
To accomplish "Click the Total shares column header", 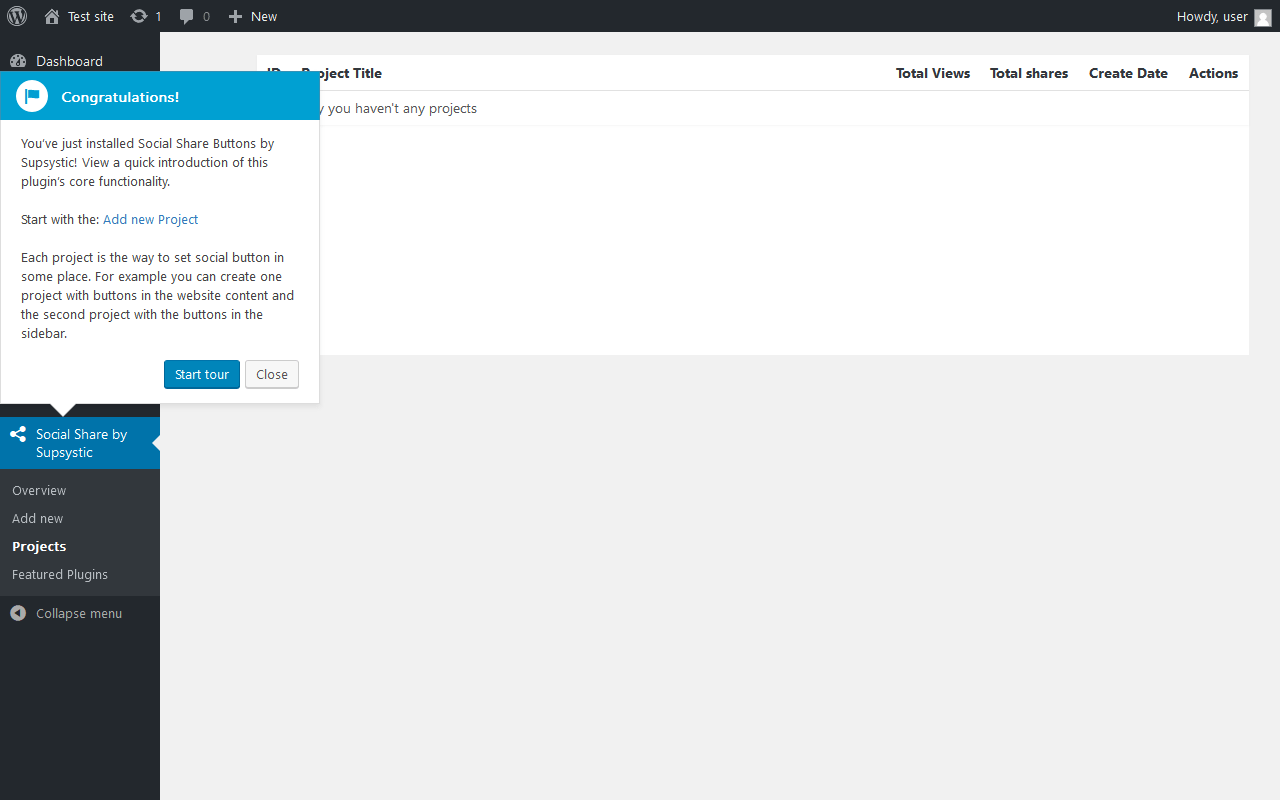I will point(1029,73).
